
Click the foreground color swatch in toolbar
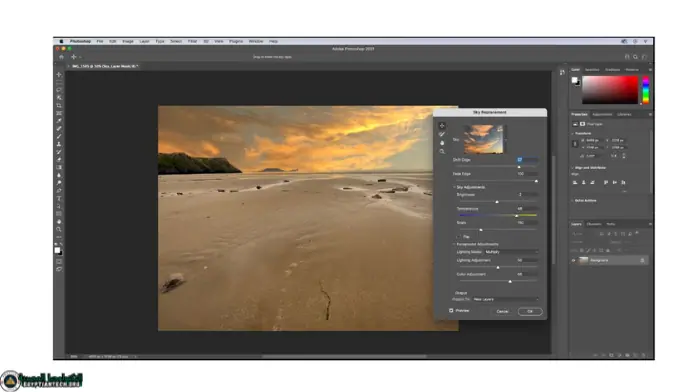(57, 251)
